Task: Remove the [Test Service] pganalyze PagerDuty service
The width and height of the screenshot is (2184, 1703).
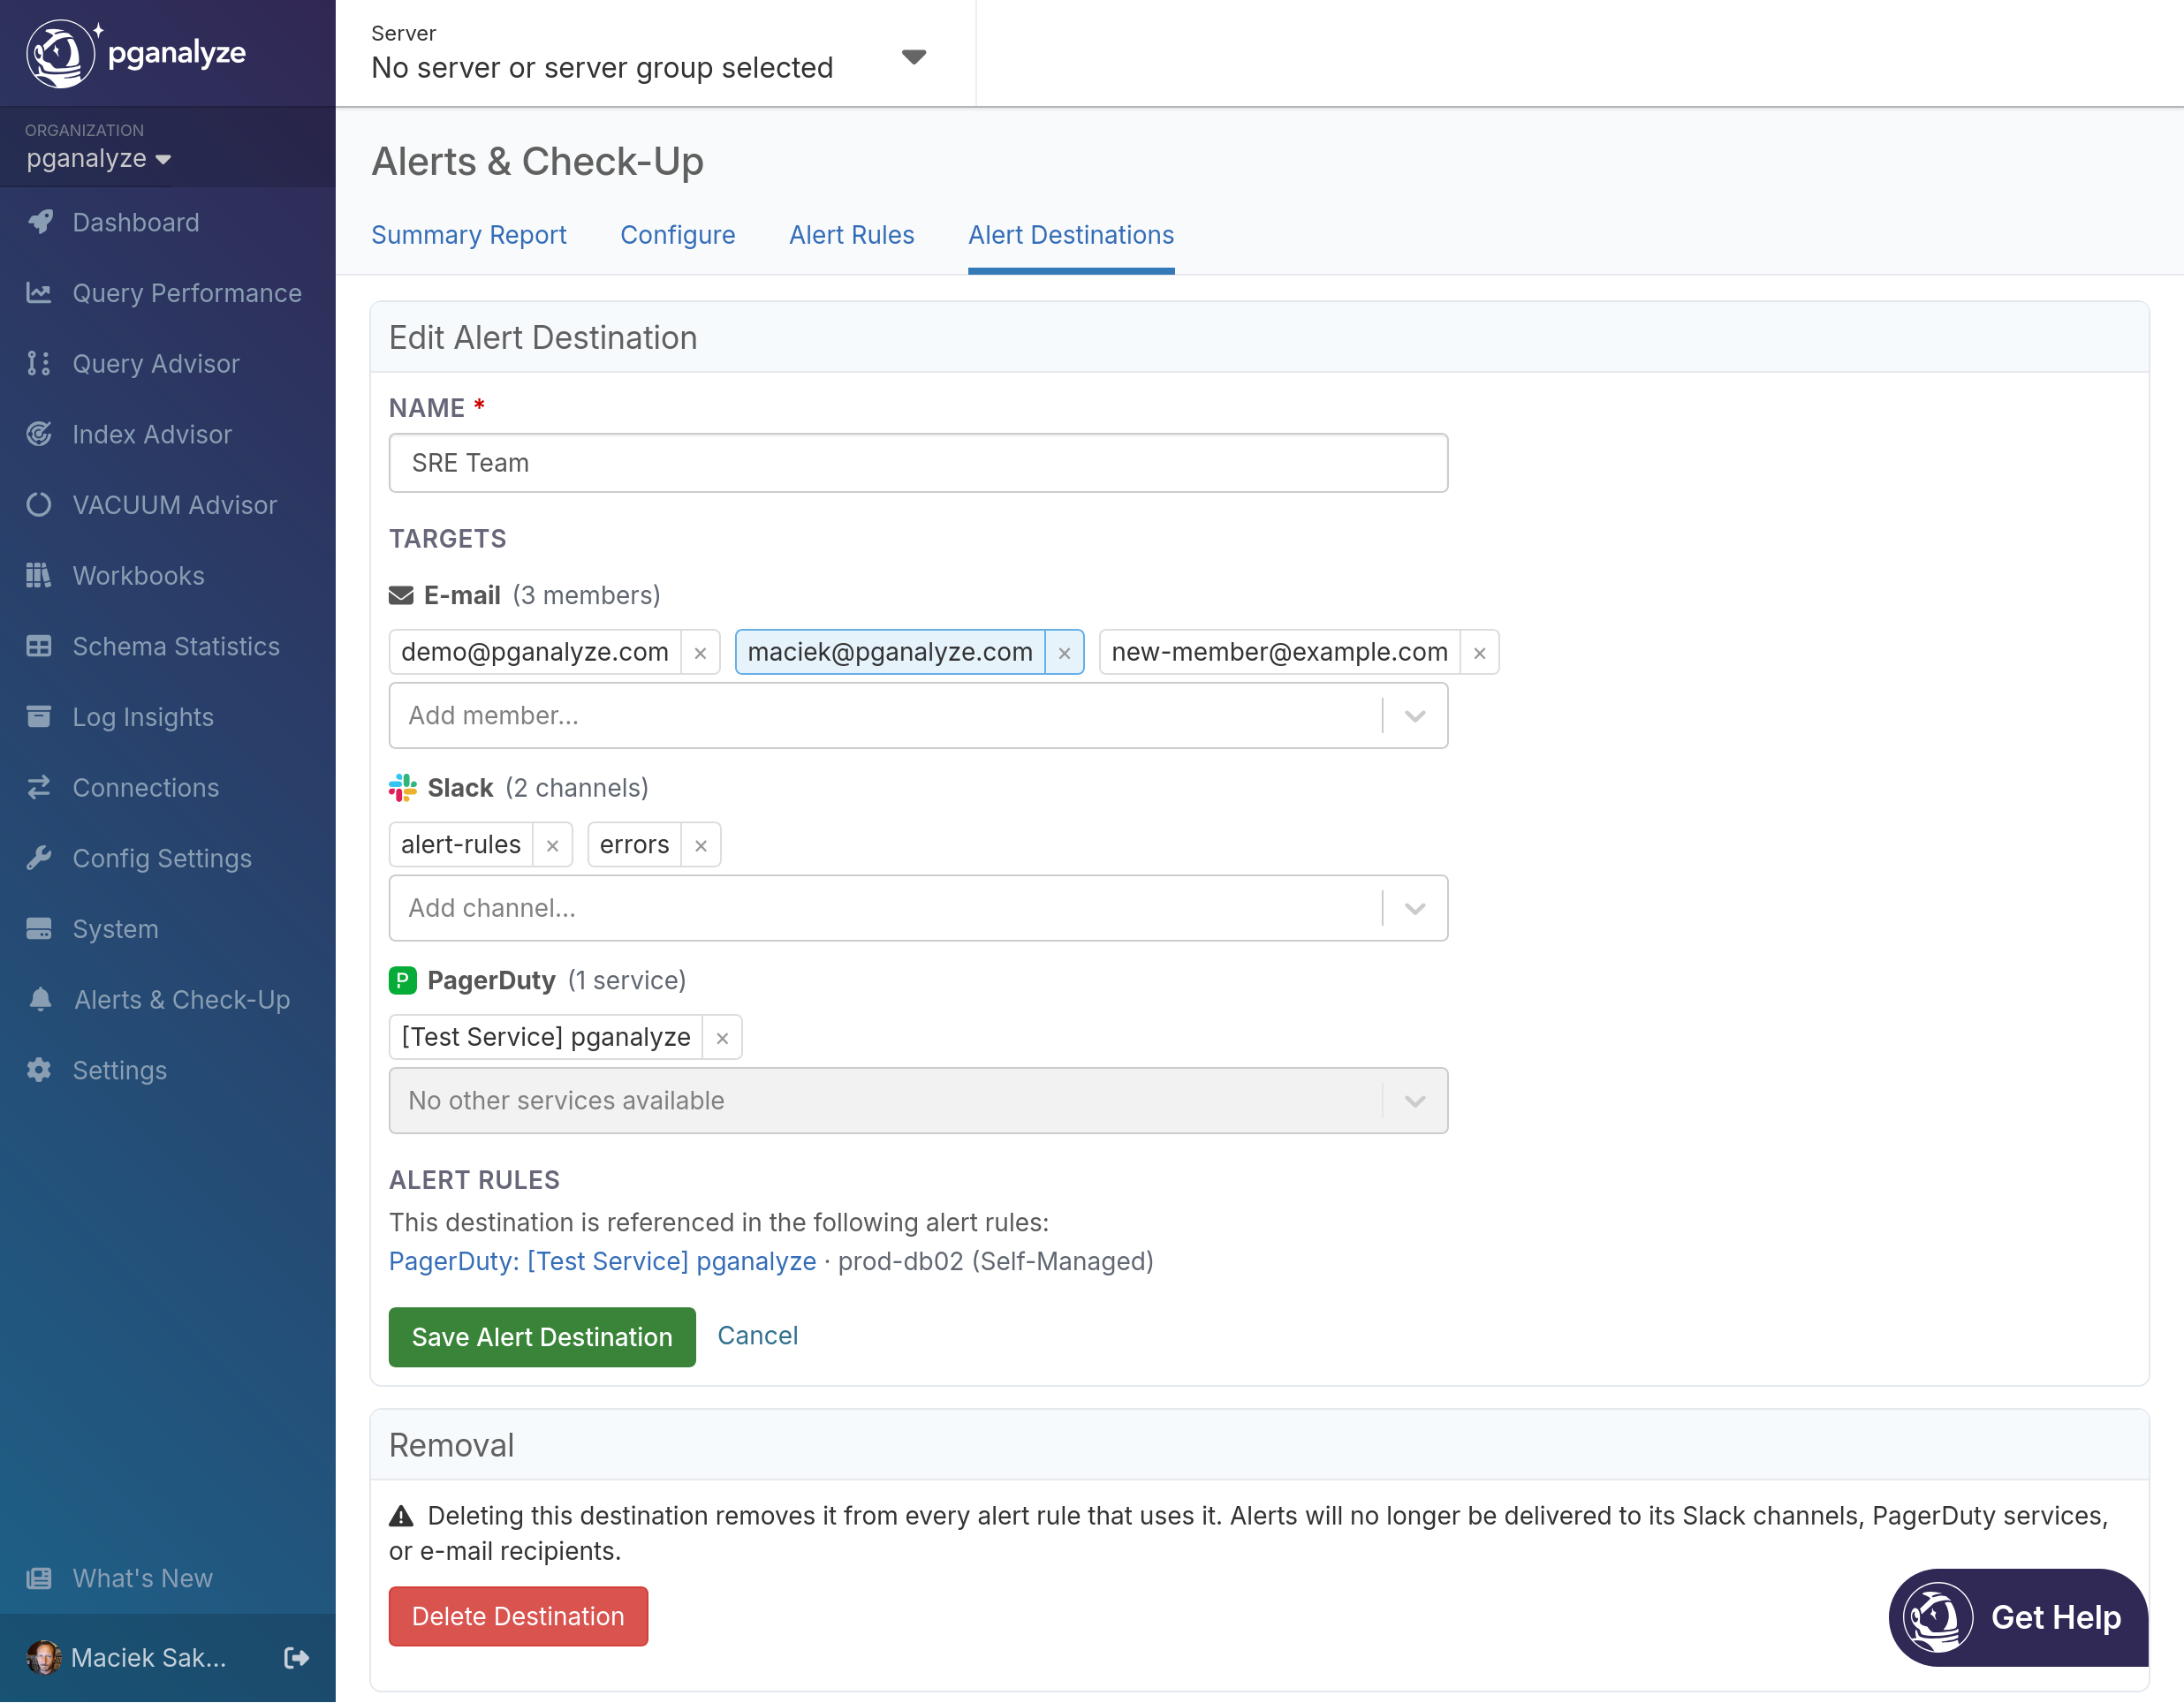Action: (722, 1038)
